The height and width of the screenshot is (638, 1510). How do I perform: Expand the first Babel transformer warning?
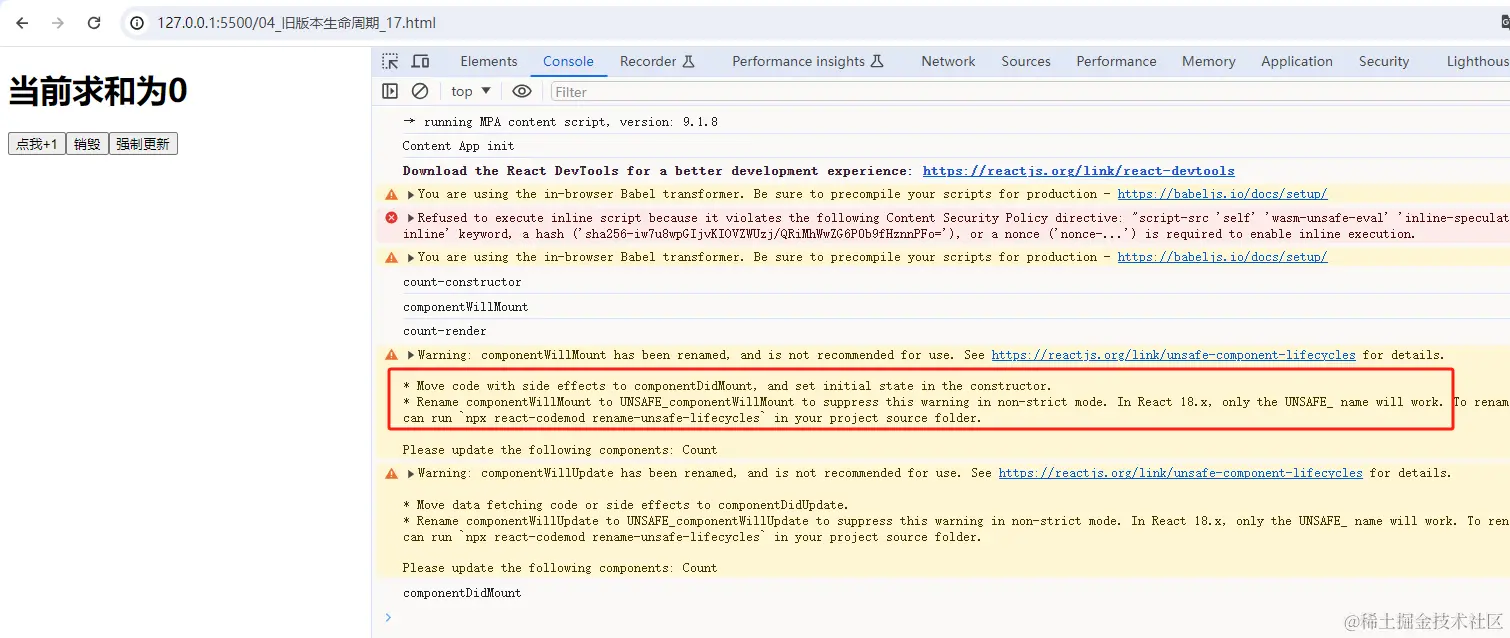(x=411, y=195)
